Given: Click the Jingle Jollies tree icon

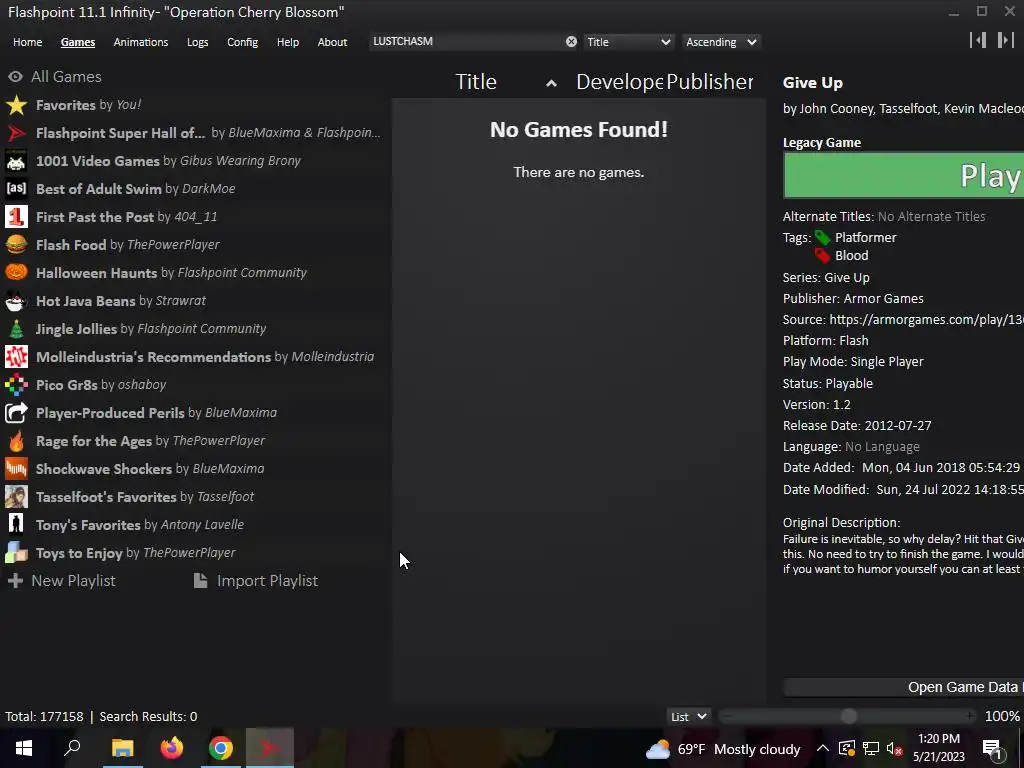Looking at the screenshot, I should [16, 329].
